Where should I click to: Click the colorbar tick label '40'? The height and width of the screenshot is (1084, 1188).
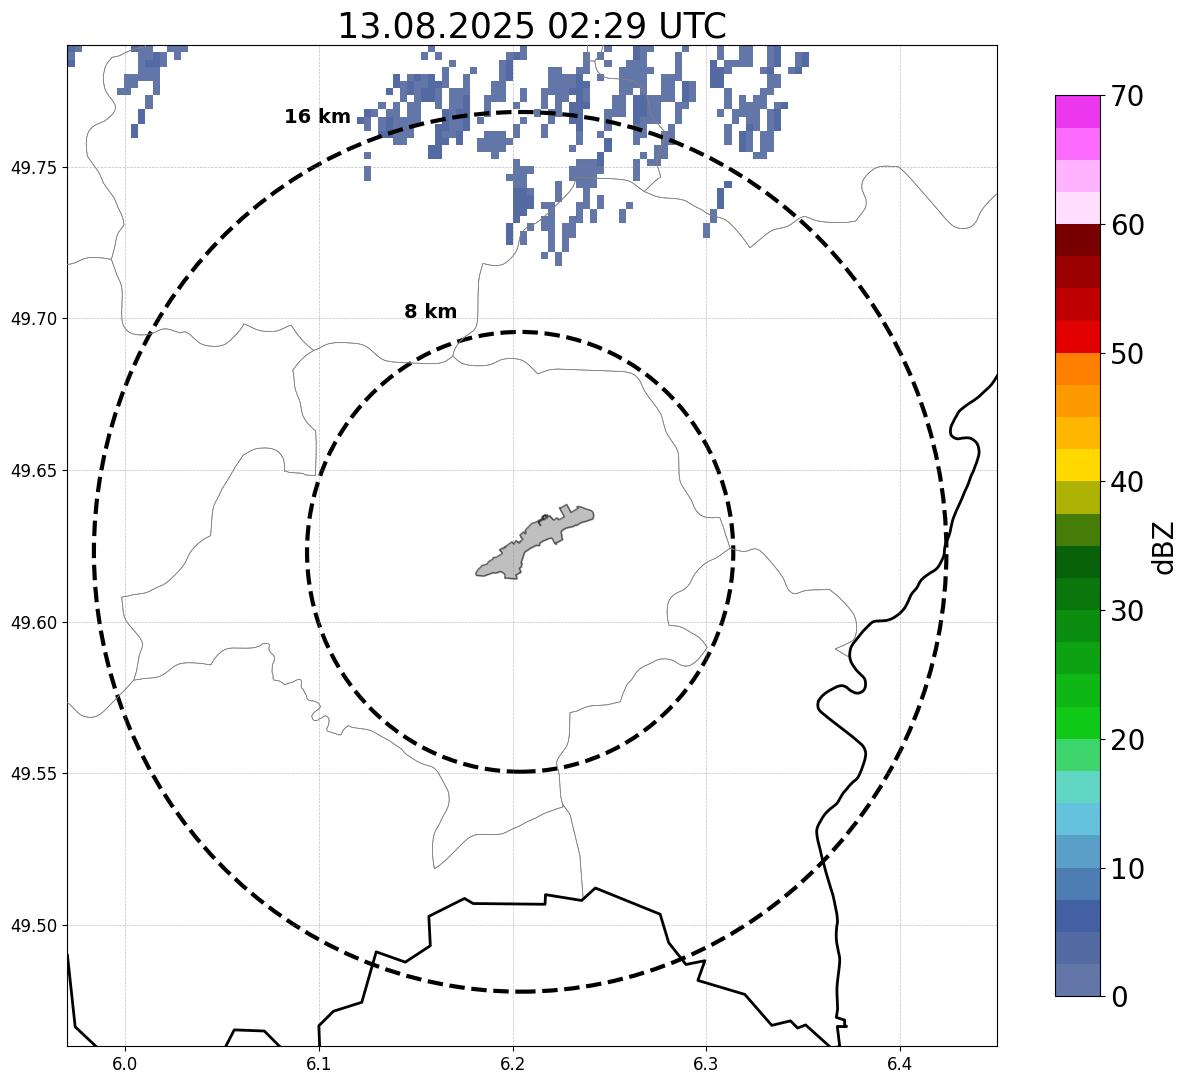pos(1127,482)
